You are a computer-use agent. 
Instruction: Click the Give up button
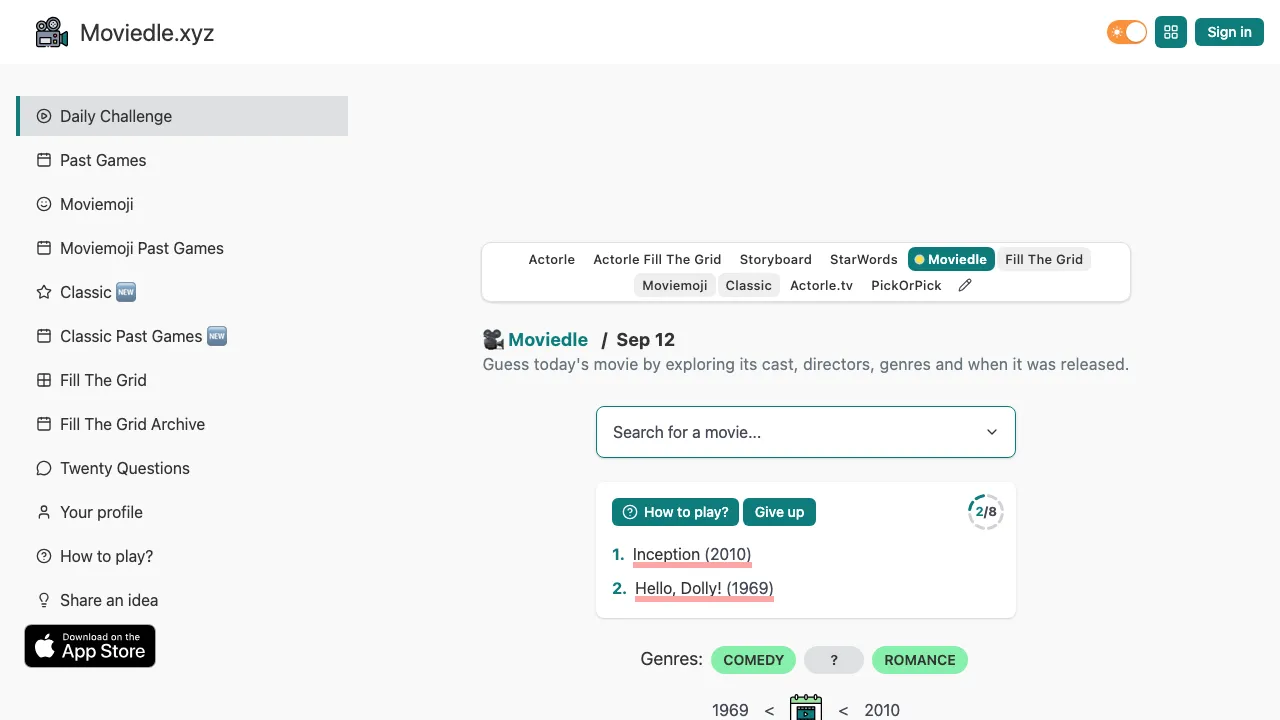tap(780, 512)
